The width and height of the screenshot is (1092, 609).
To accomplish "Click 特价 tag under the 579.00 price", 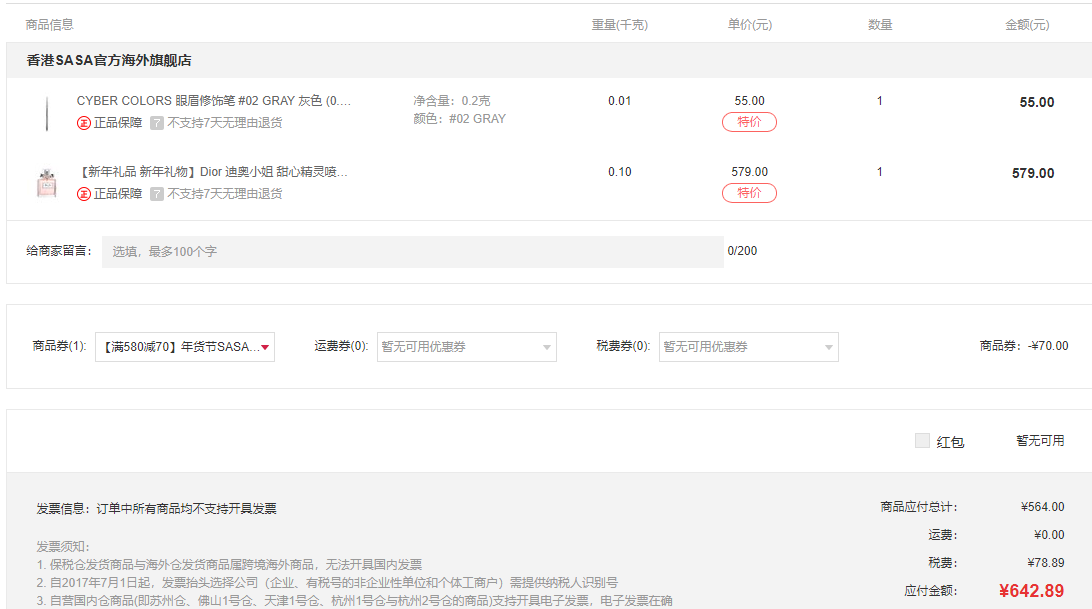I will [749, 193].
